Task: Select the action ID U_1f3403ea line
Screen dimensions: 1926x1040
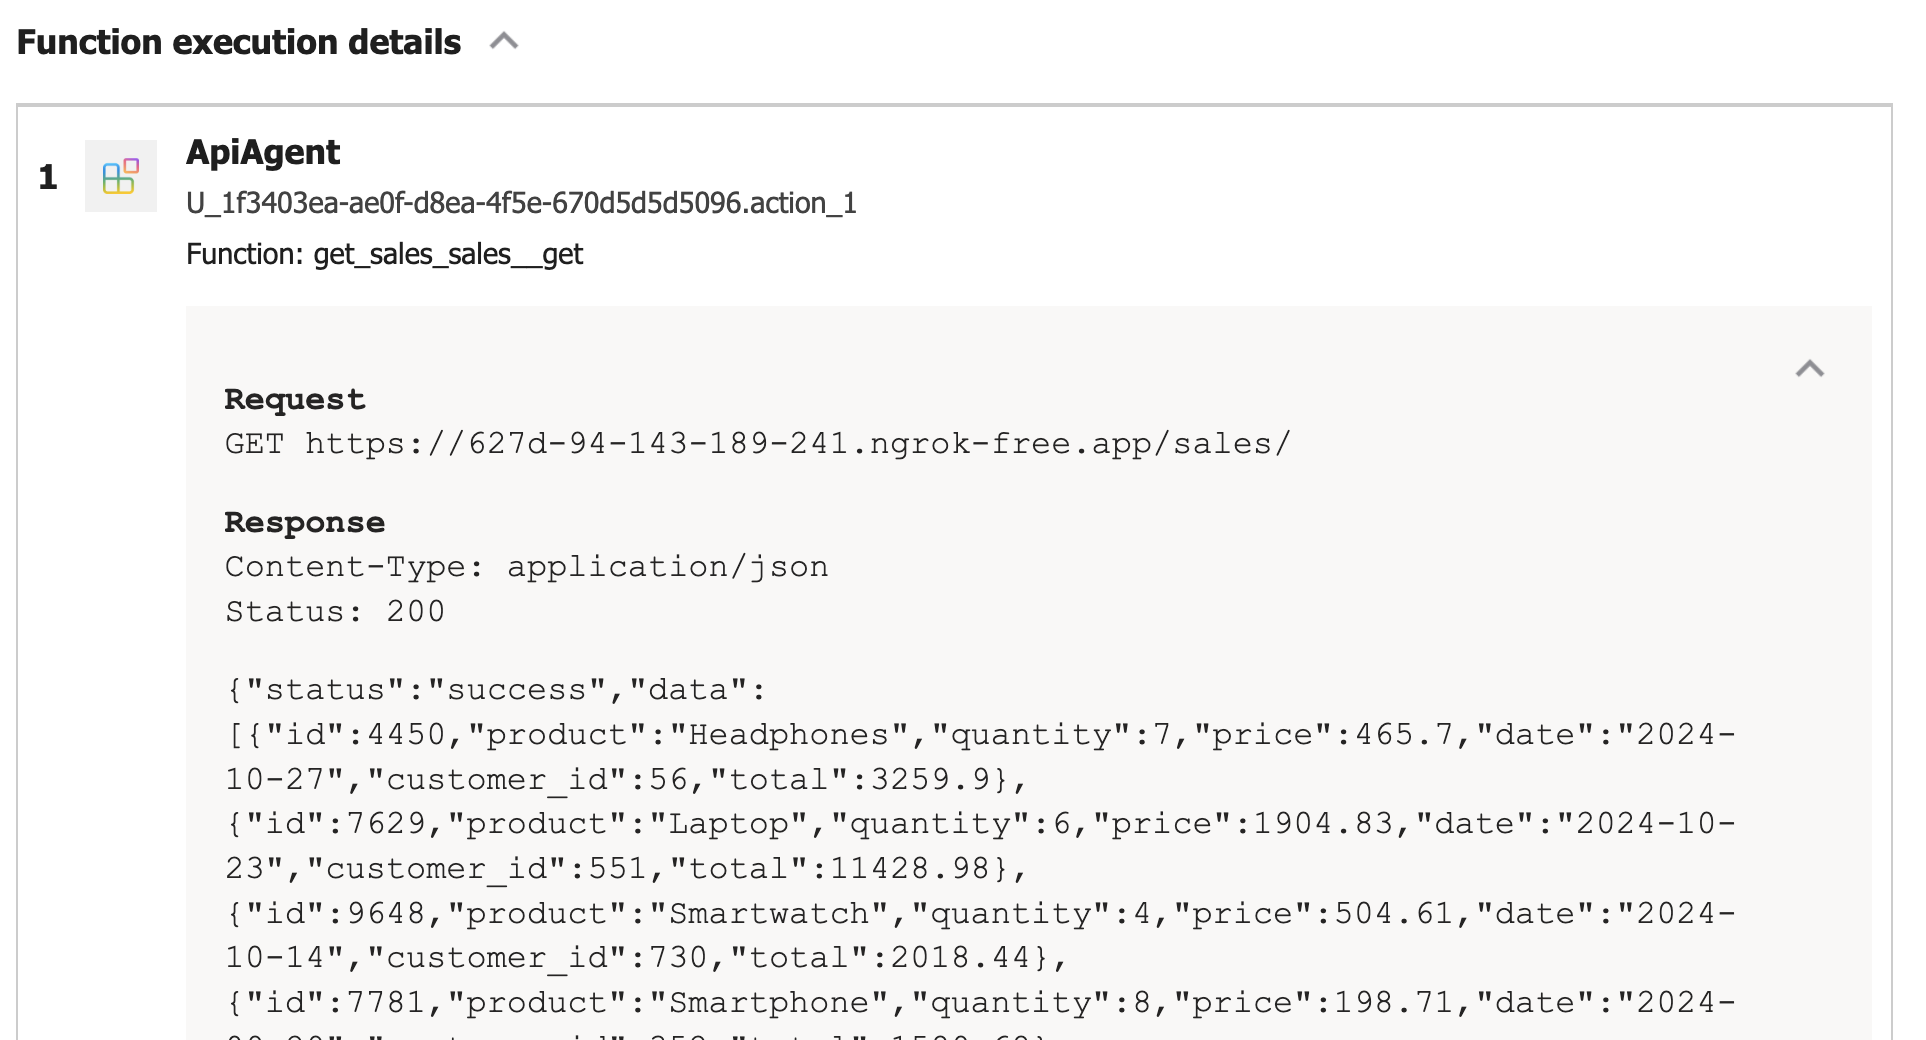Action: [523, 203]
